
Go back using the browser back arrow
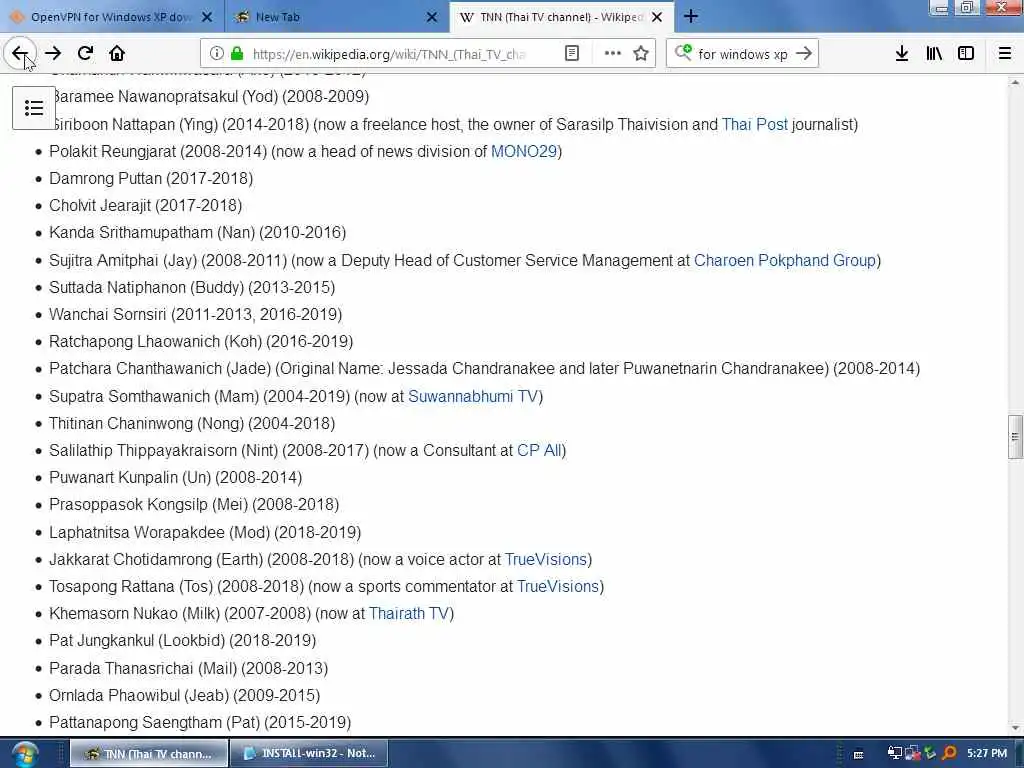(x=20, y=54)
